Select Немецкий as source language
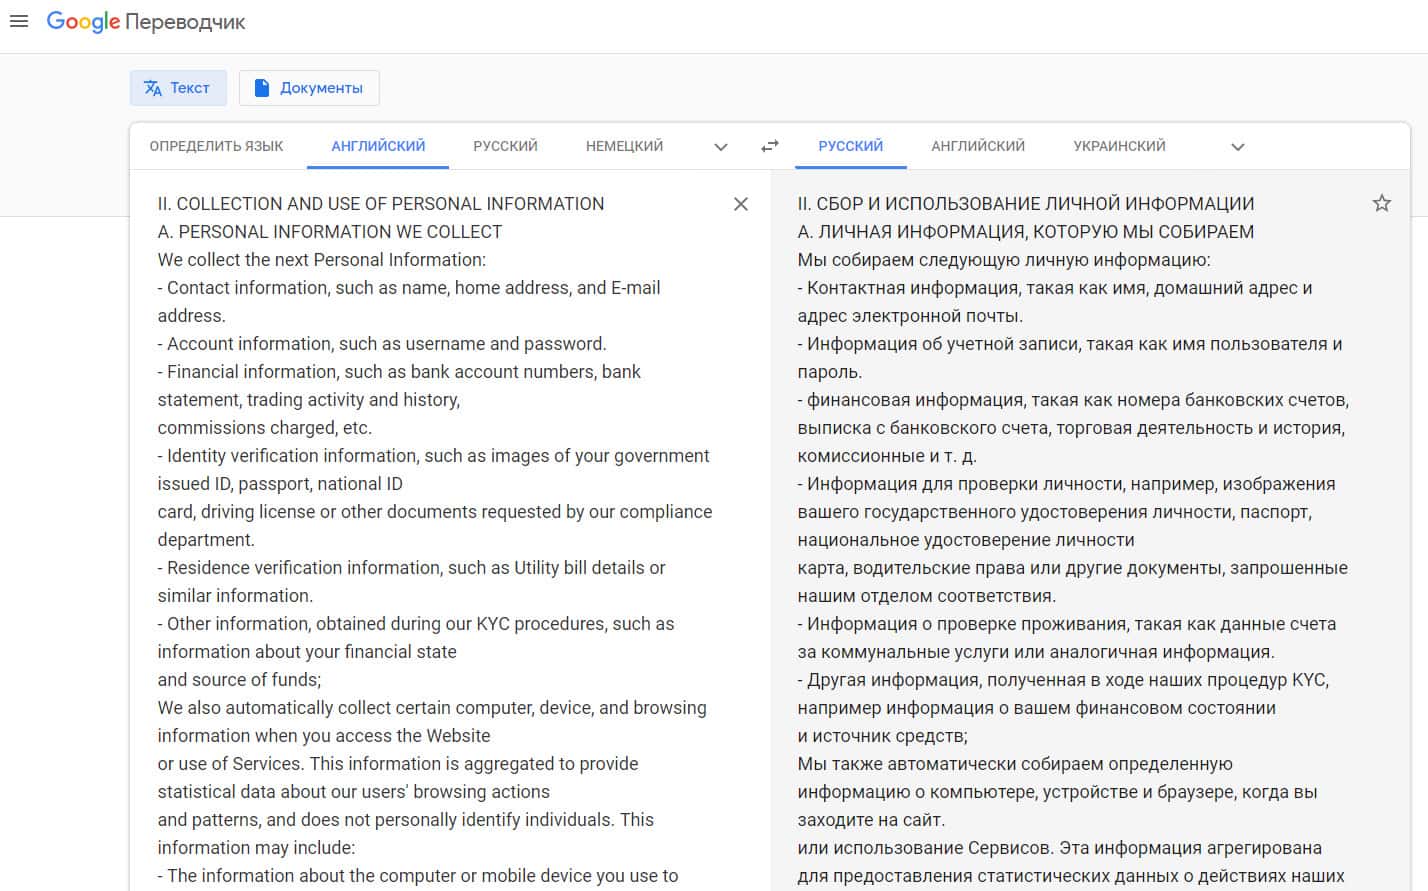 click(624, 146)
